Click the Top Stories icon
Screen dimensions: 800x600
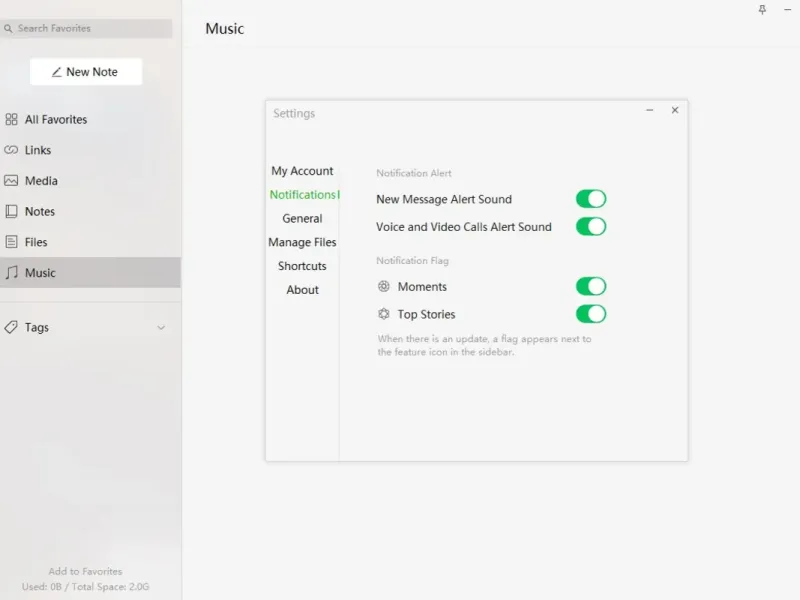384,314
